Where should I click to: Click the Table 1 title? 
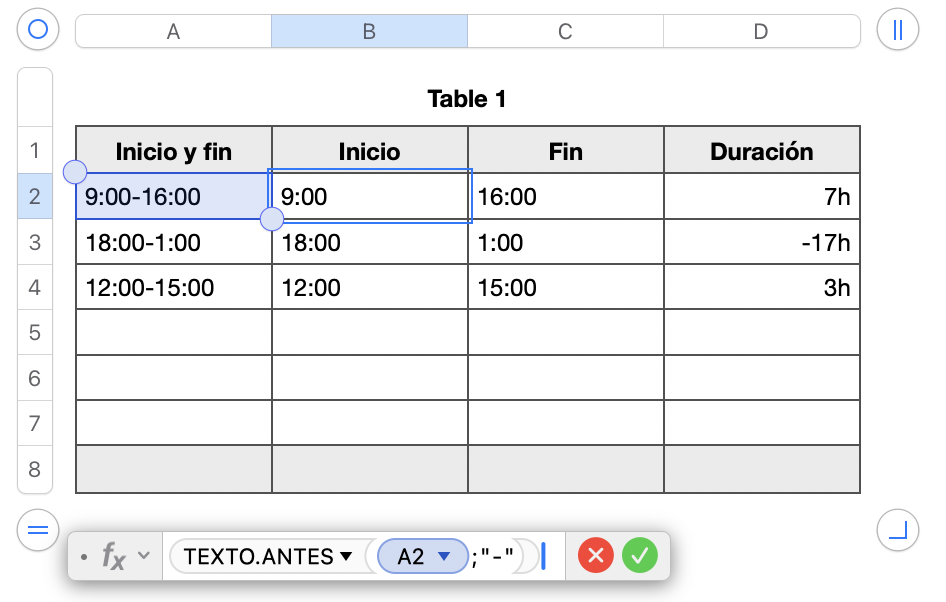click(x=467, y=99)
